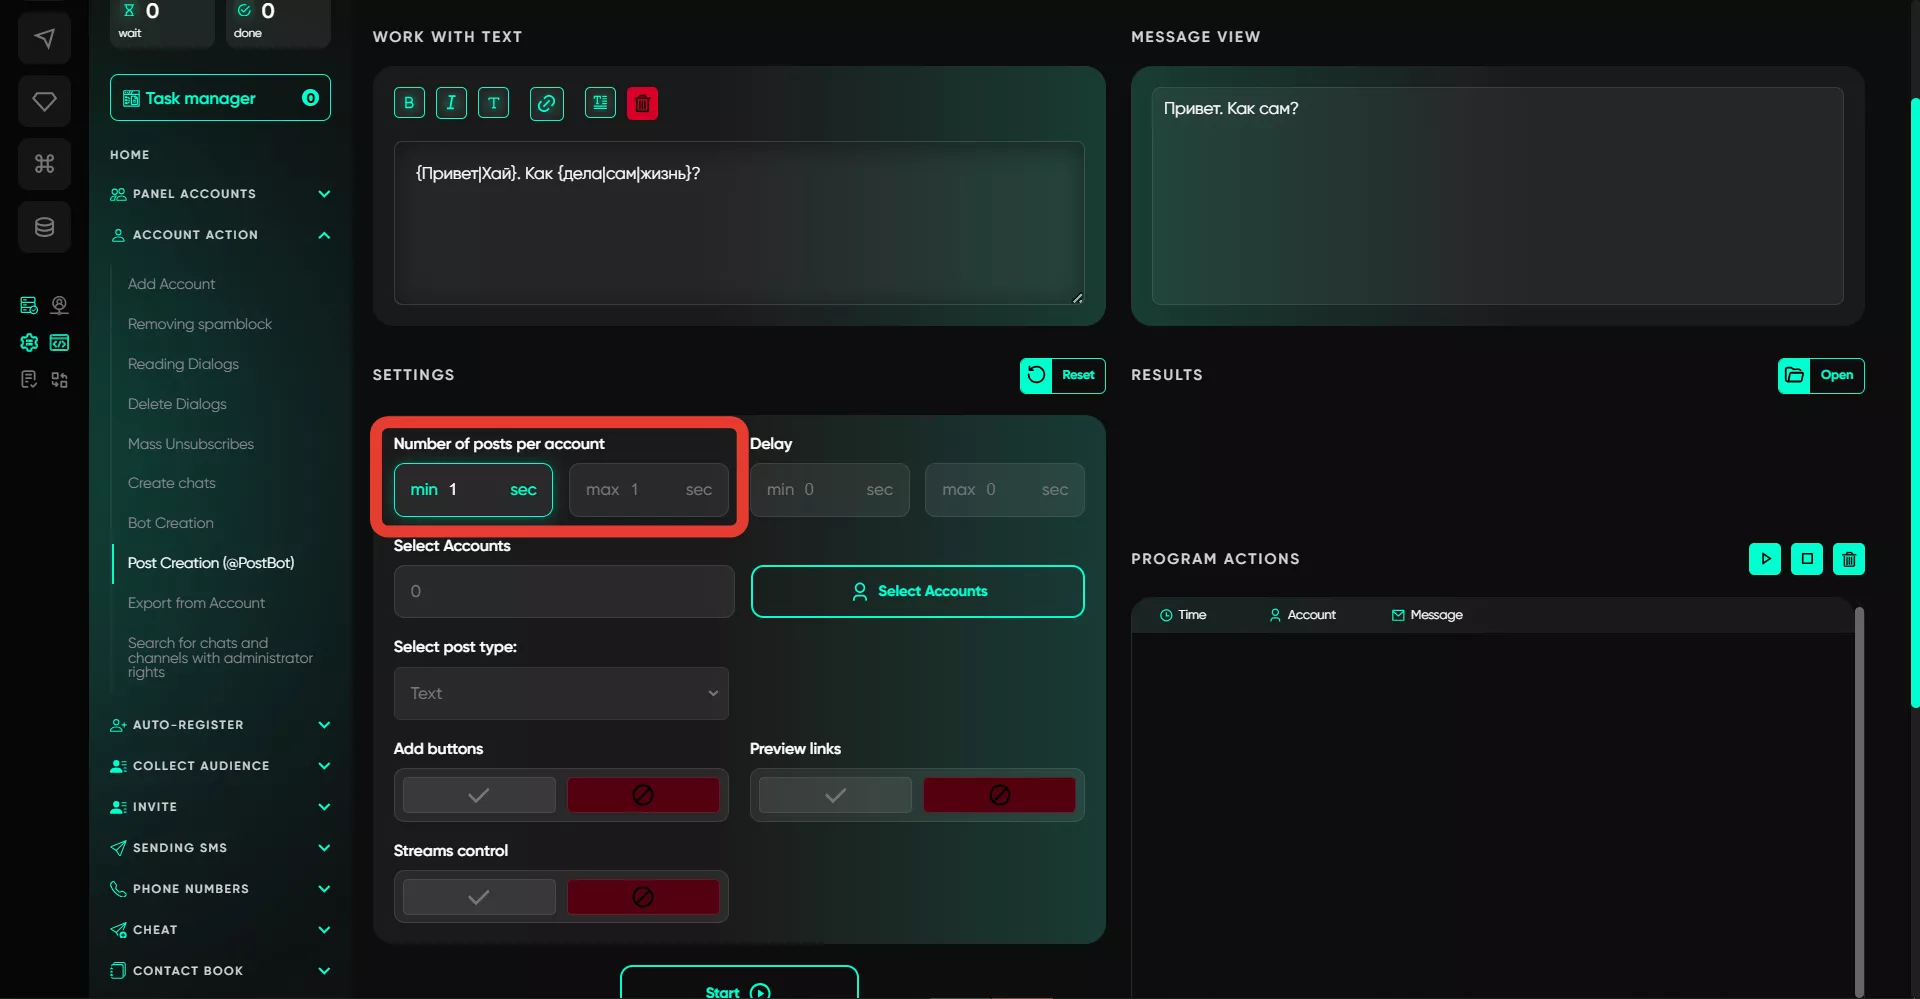1920x999 pixels.
Task: Expand the Auto-Register section
Action: (220, 725)
